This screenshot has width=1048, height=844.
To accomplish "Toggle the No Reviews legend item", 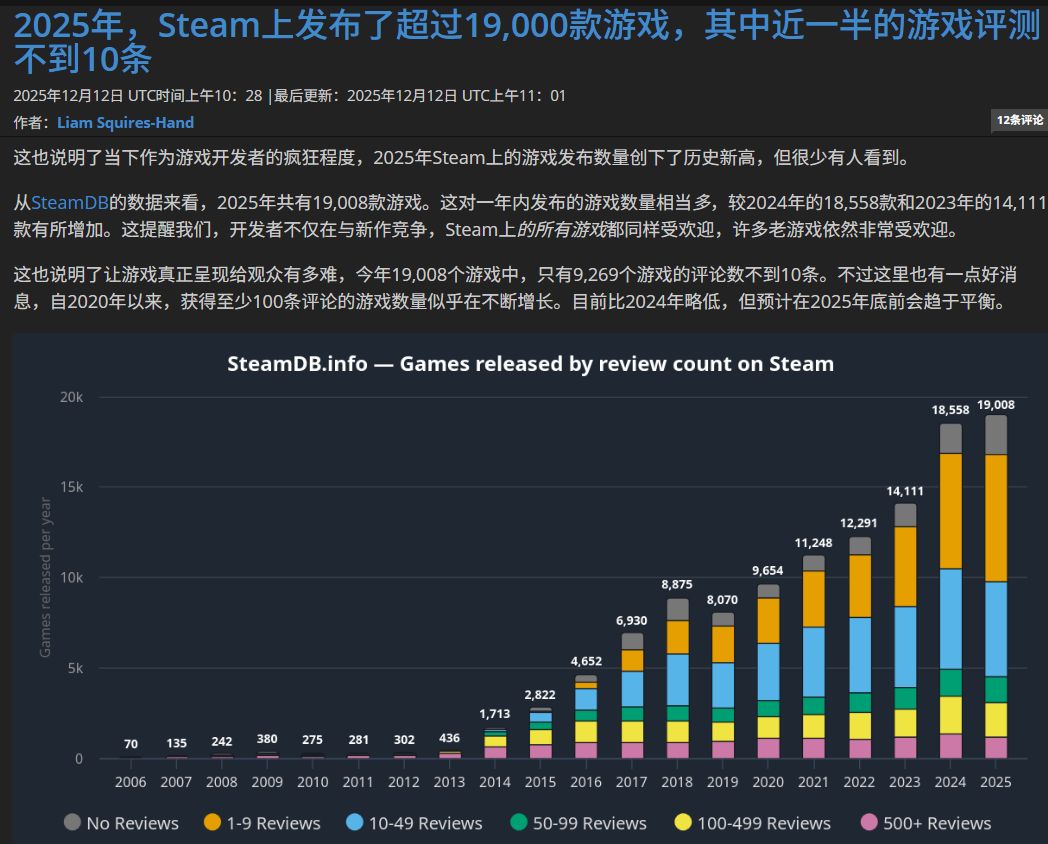I will 121,823.
